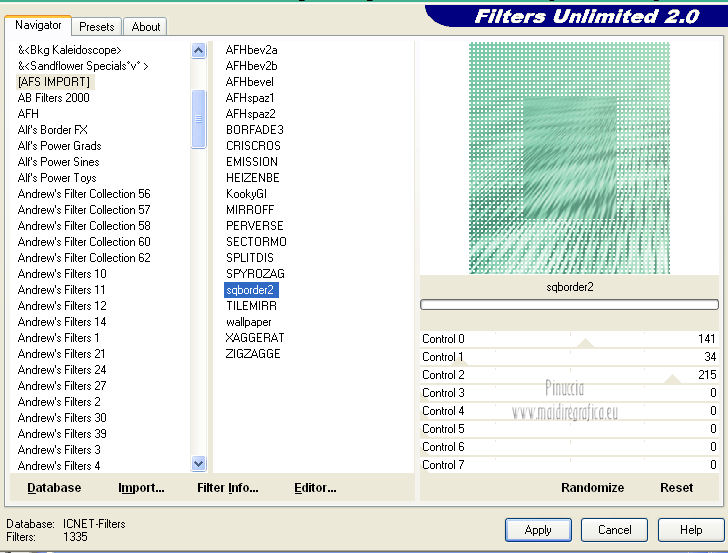Choose the AFHbev2b filter
Image resolution: width=728 pixels, height=553 pixels.
(252, 66)
